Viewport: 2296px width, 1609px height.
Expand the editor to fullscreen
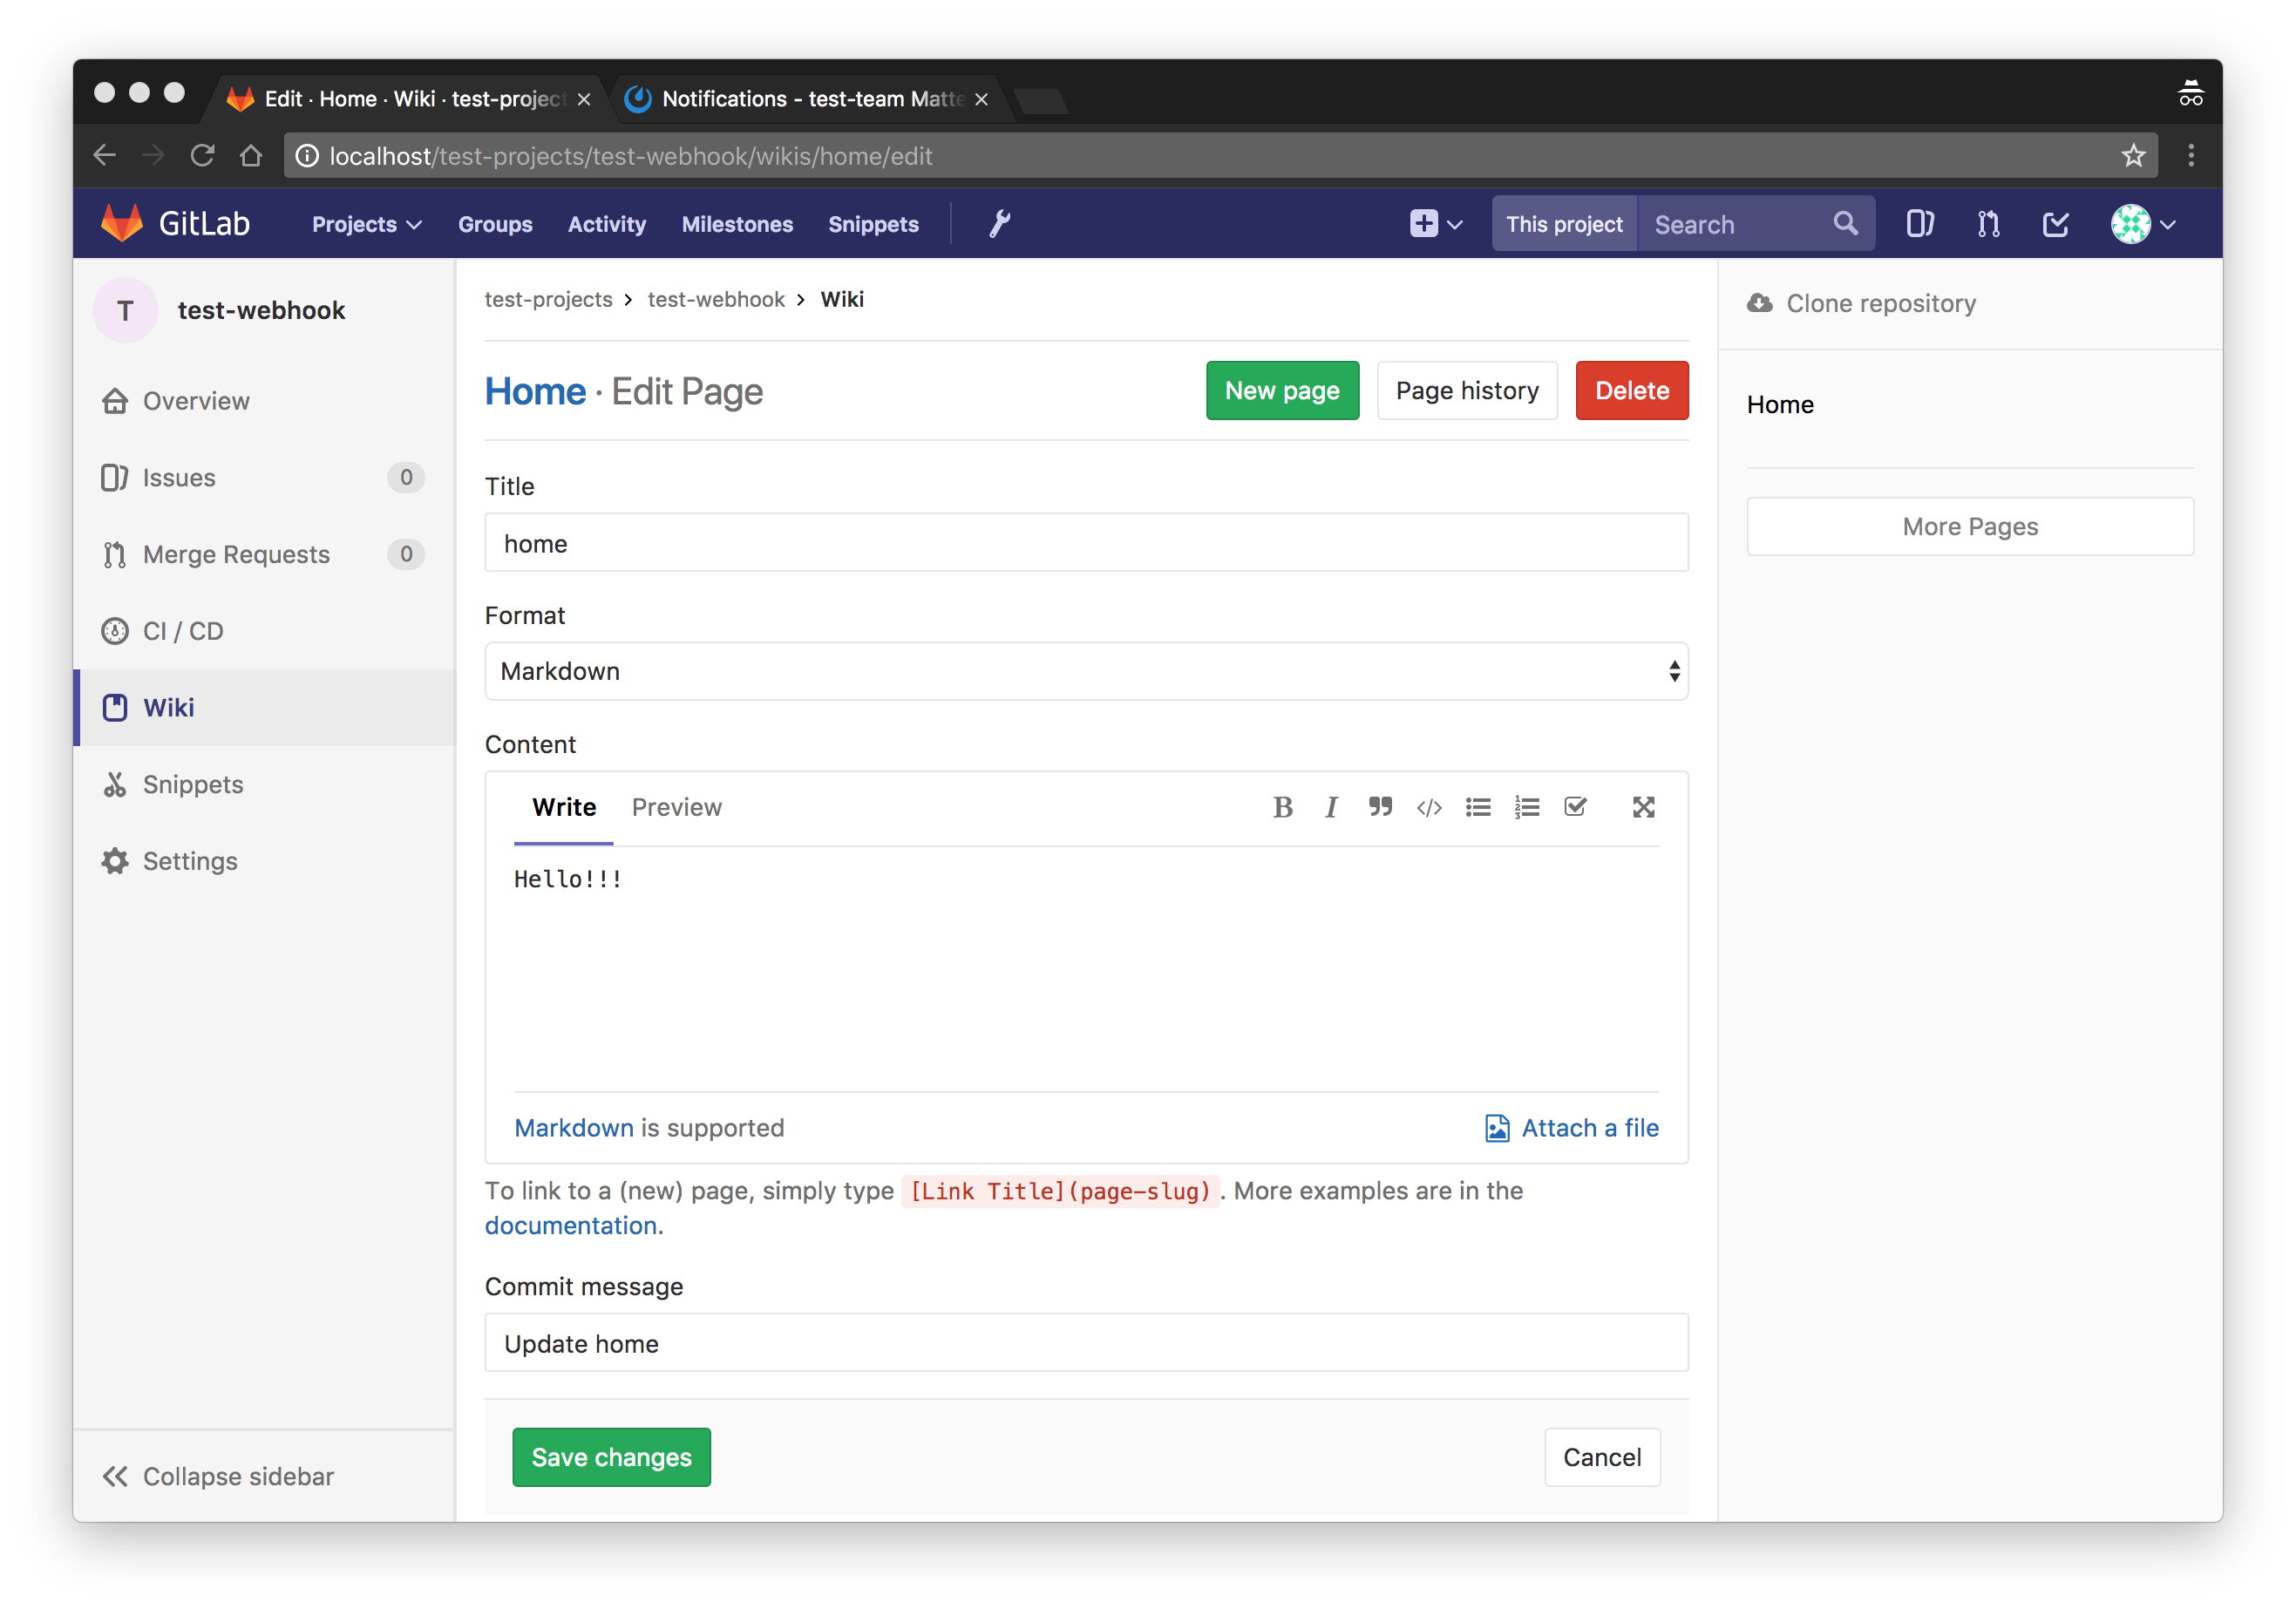tap(1643, 807)
